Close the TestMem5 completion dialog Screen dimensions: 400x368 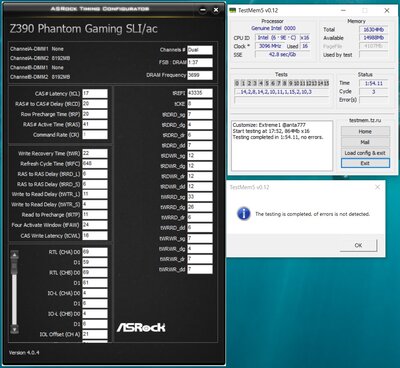[377, 187]
